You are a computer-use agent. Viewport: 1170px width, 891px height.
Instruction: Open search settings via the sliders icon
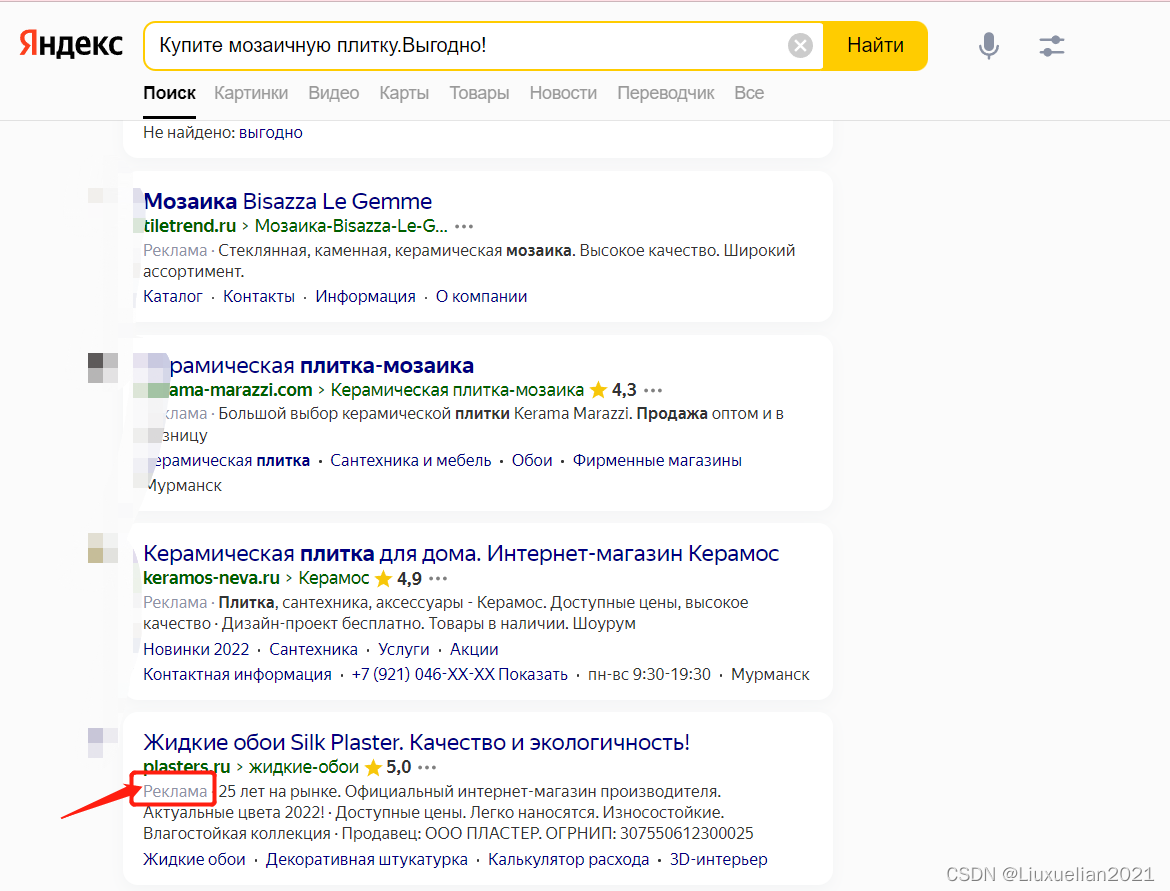point(1051,46)
